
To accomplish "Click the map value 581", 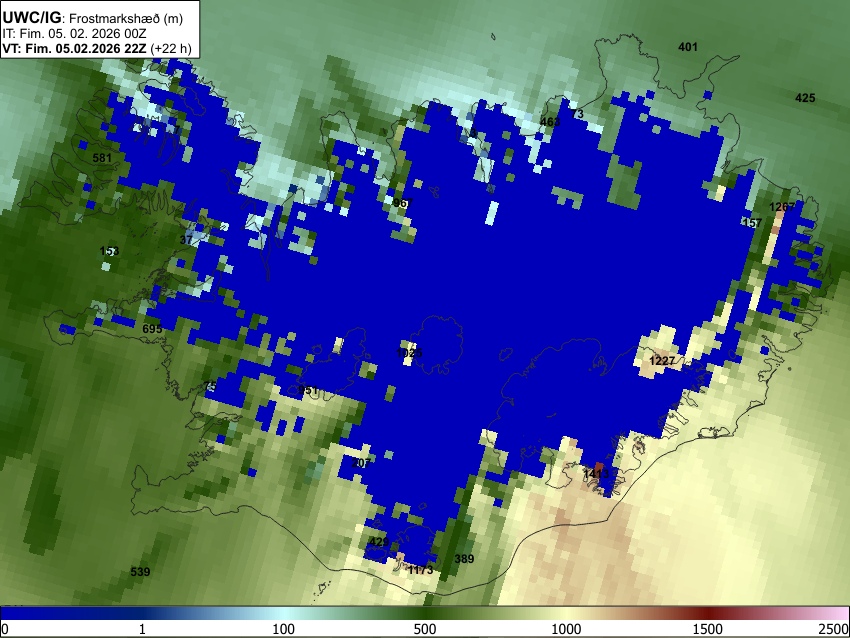I will [102, 158].
